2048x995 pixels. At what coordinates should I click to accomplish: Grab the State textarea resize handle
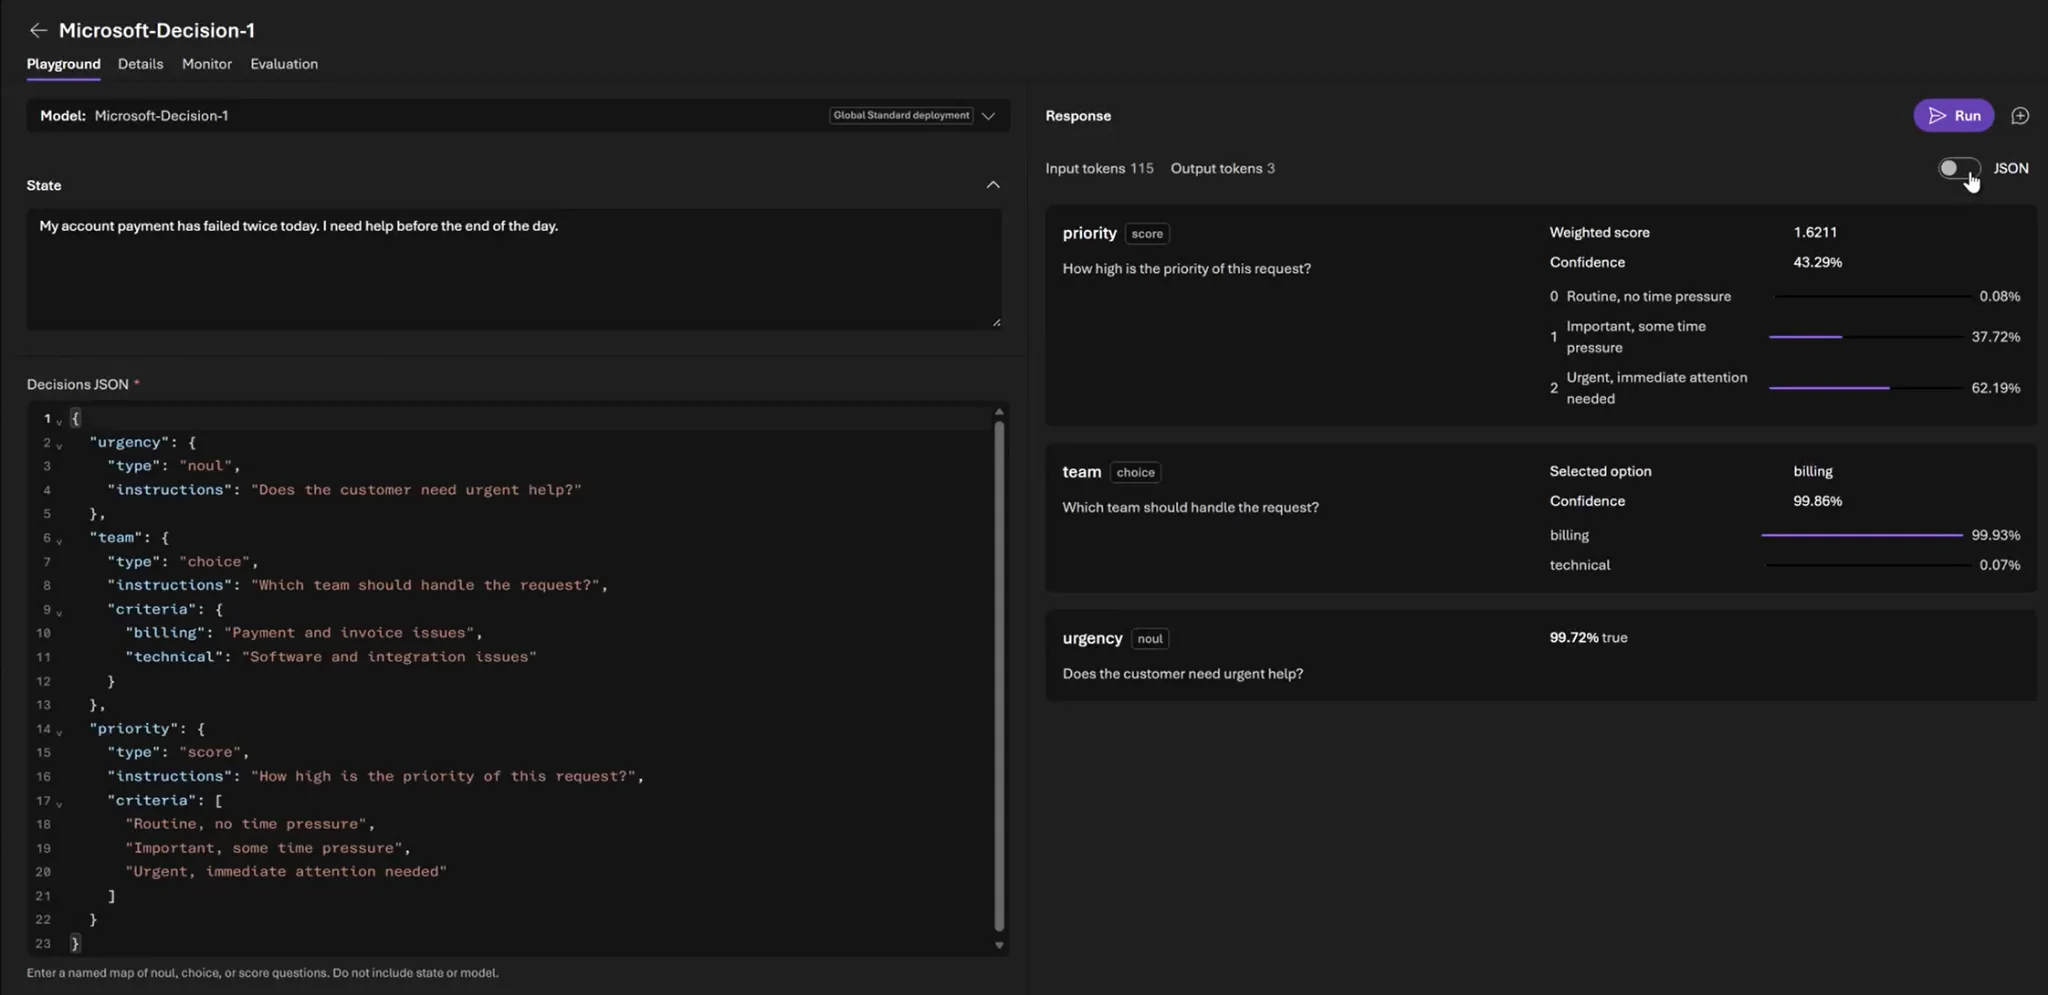coord(996,322)
